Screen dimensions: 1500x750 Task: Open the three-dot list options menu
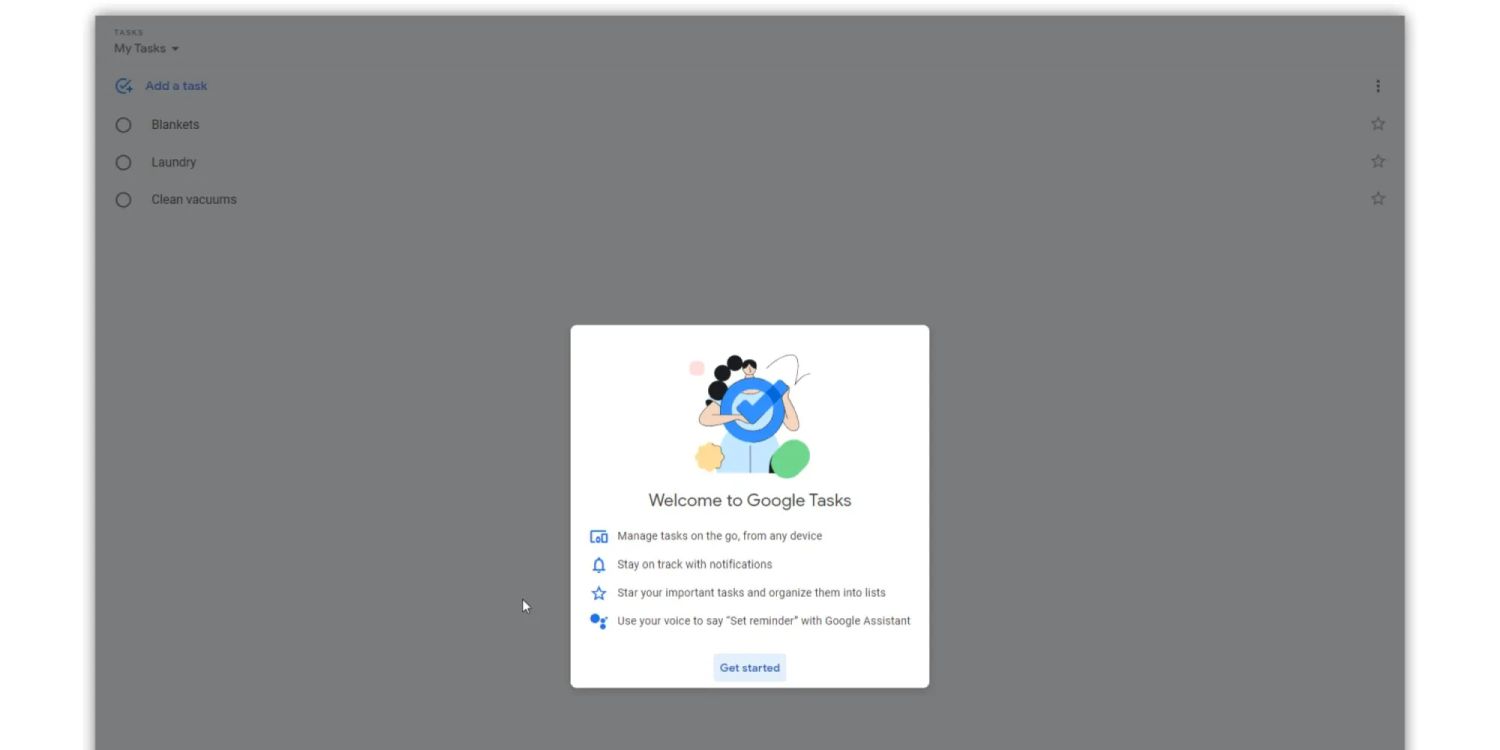(x=1377, y=86)
